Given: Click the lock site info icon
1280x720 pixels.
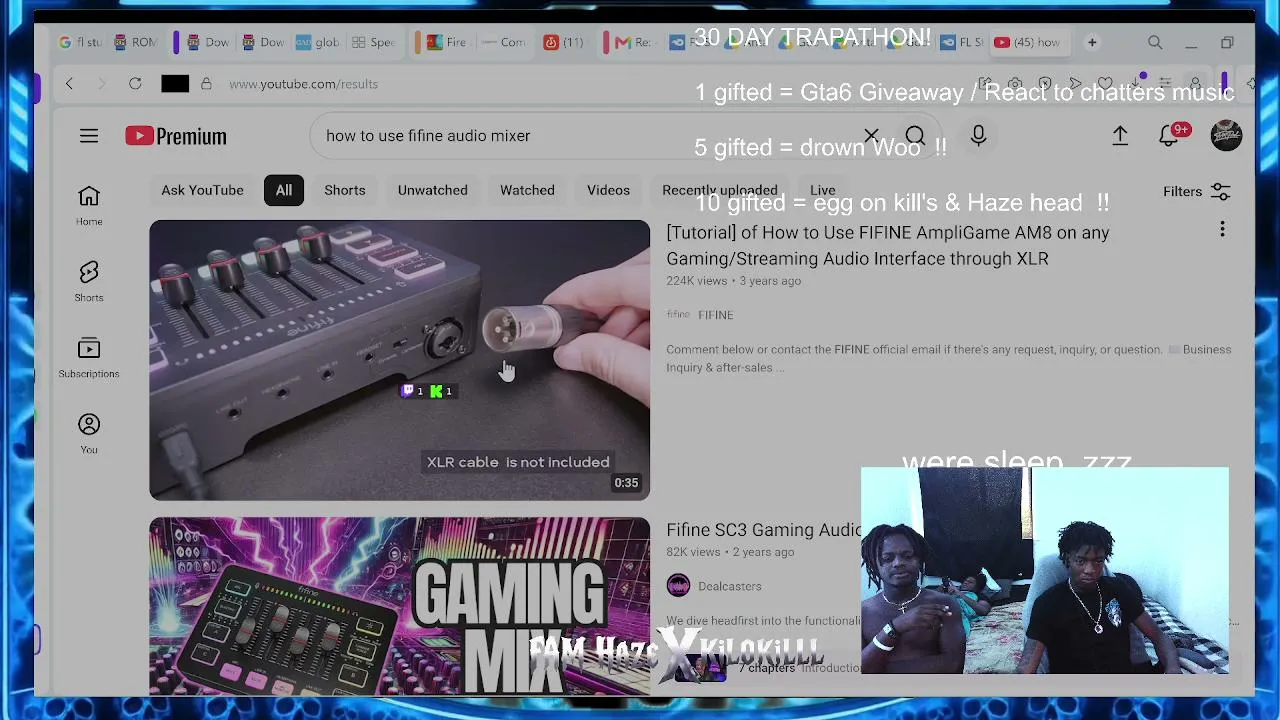Looking at the screenshot, I should 206,84.
